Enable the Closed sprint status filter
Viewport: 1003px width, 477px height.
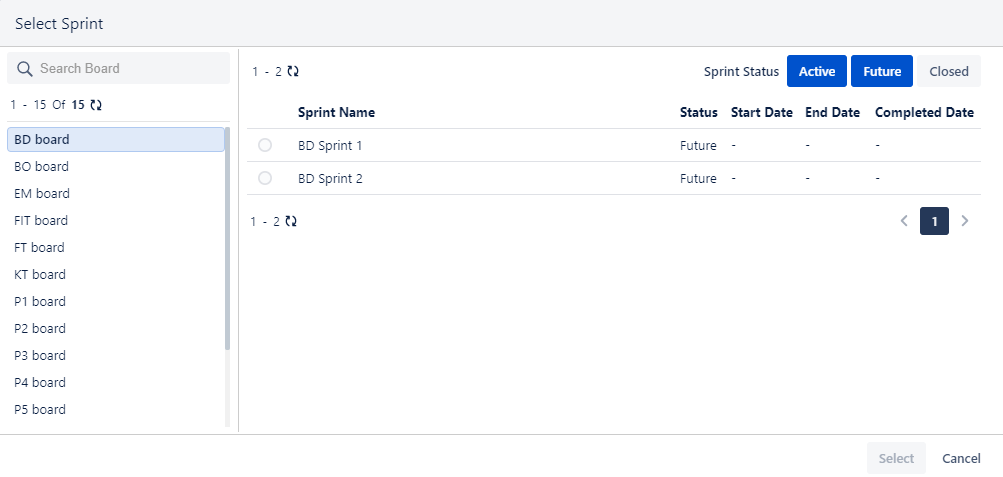tap(948, 72)
